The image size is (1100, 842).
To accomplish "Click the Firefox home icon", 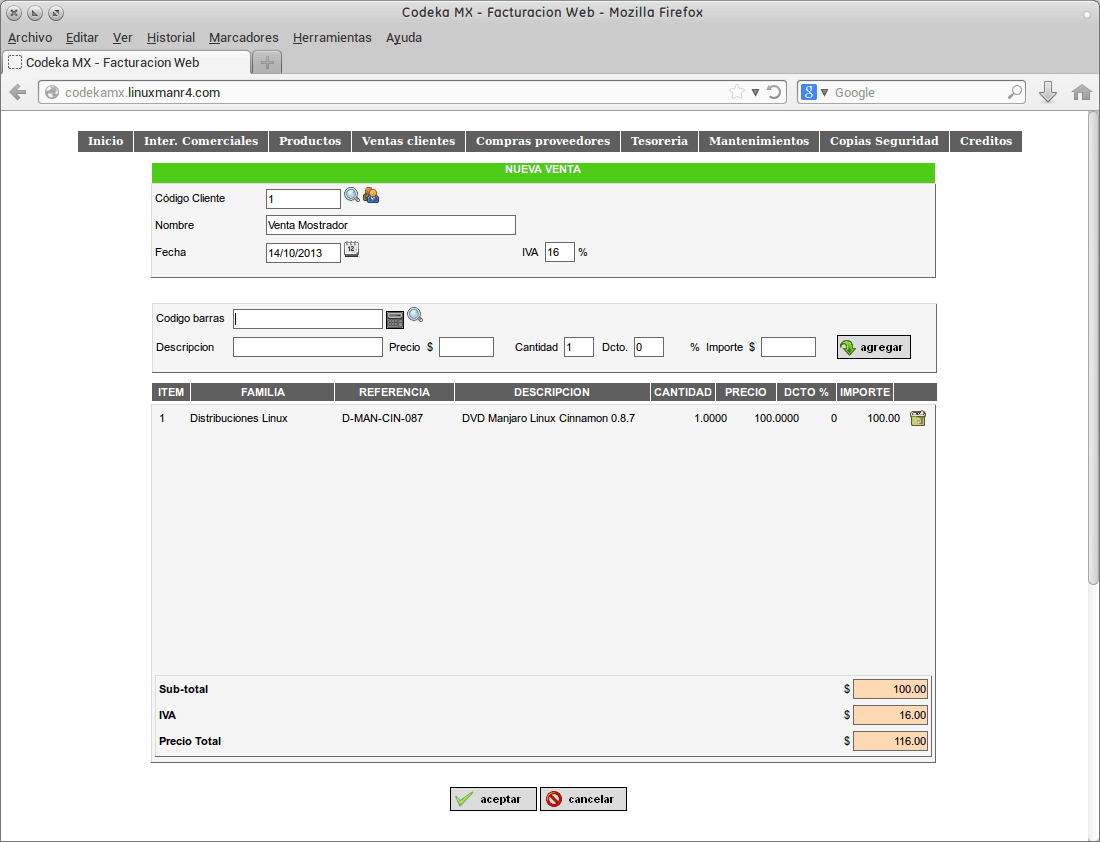I will [x=1082, y=91].
